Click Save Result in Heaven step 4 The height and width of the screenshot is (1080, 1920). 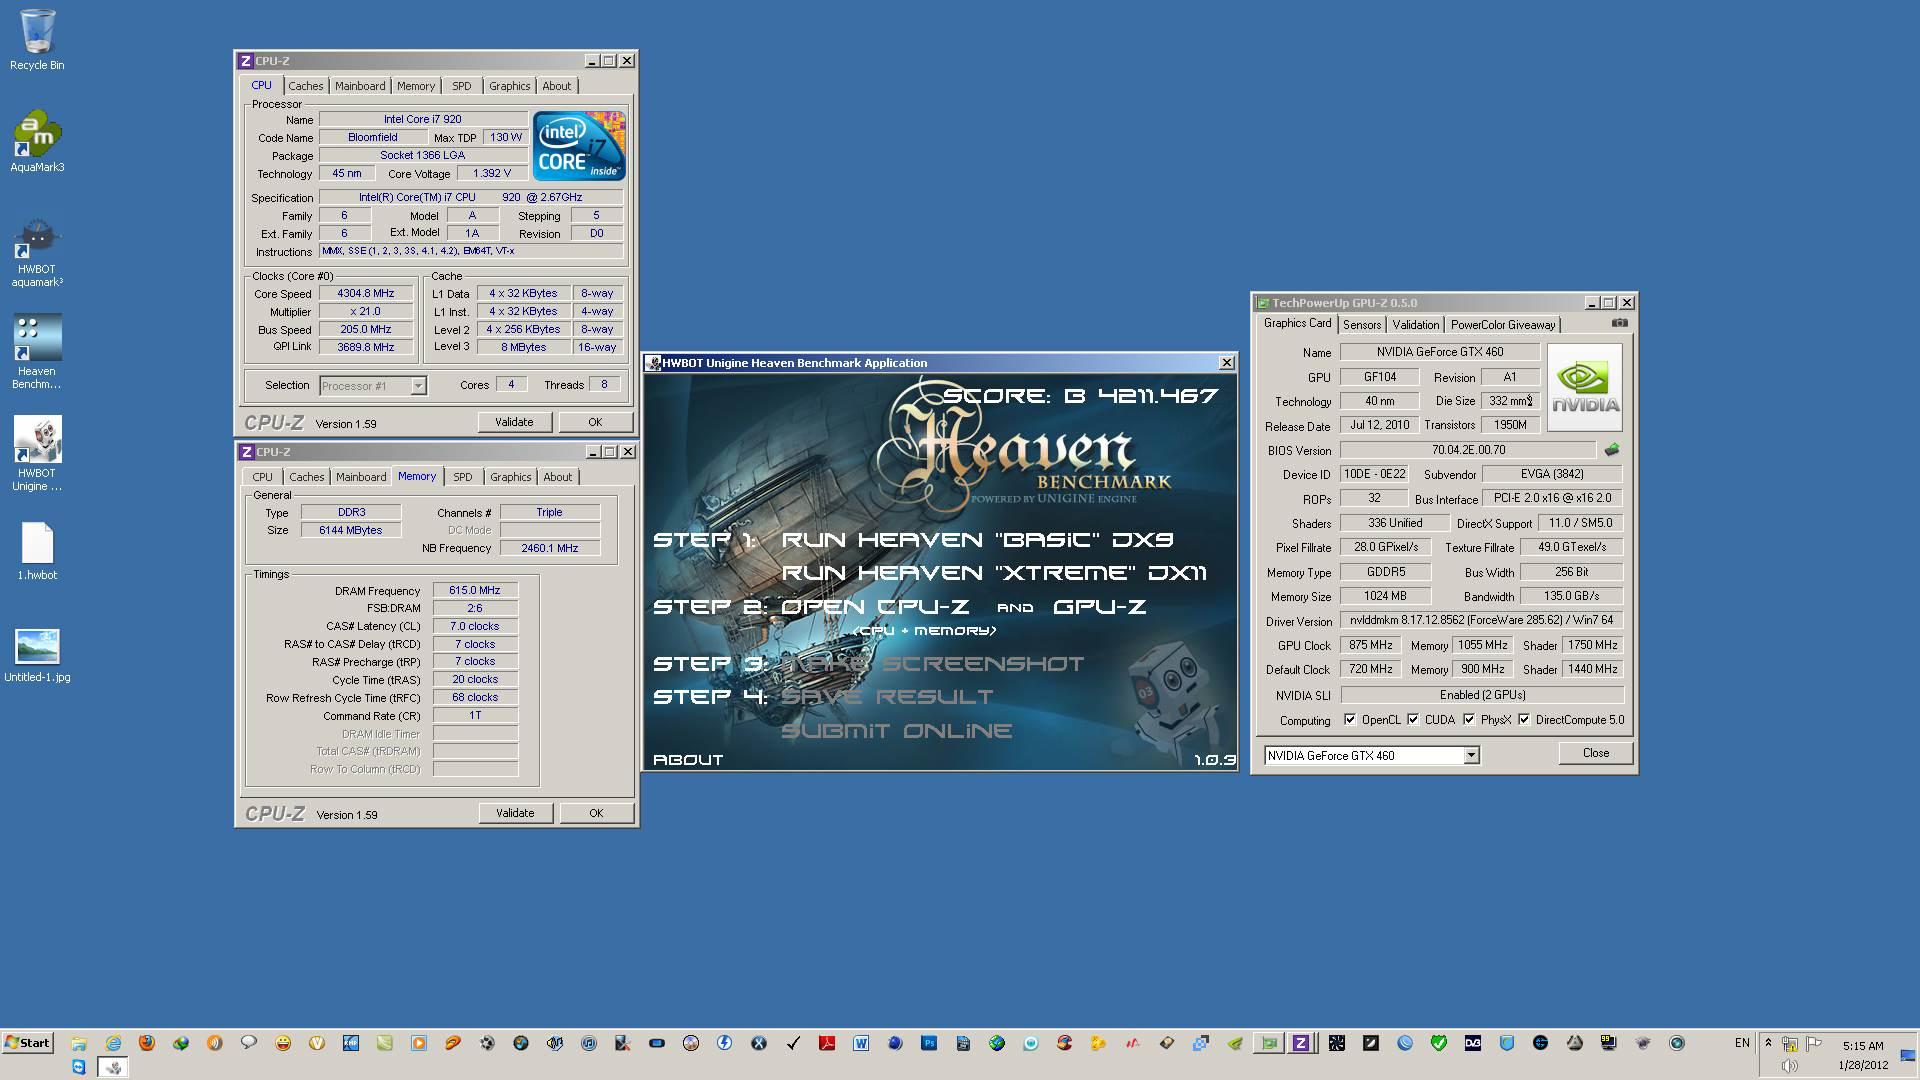coord(887,697)
